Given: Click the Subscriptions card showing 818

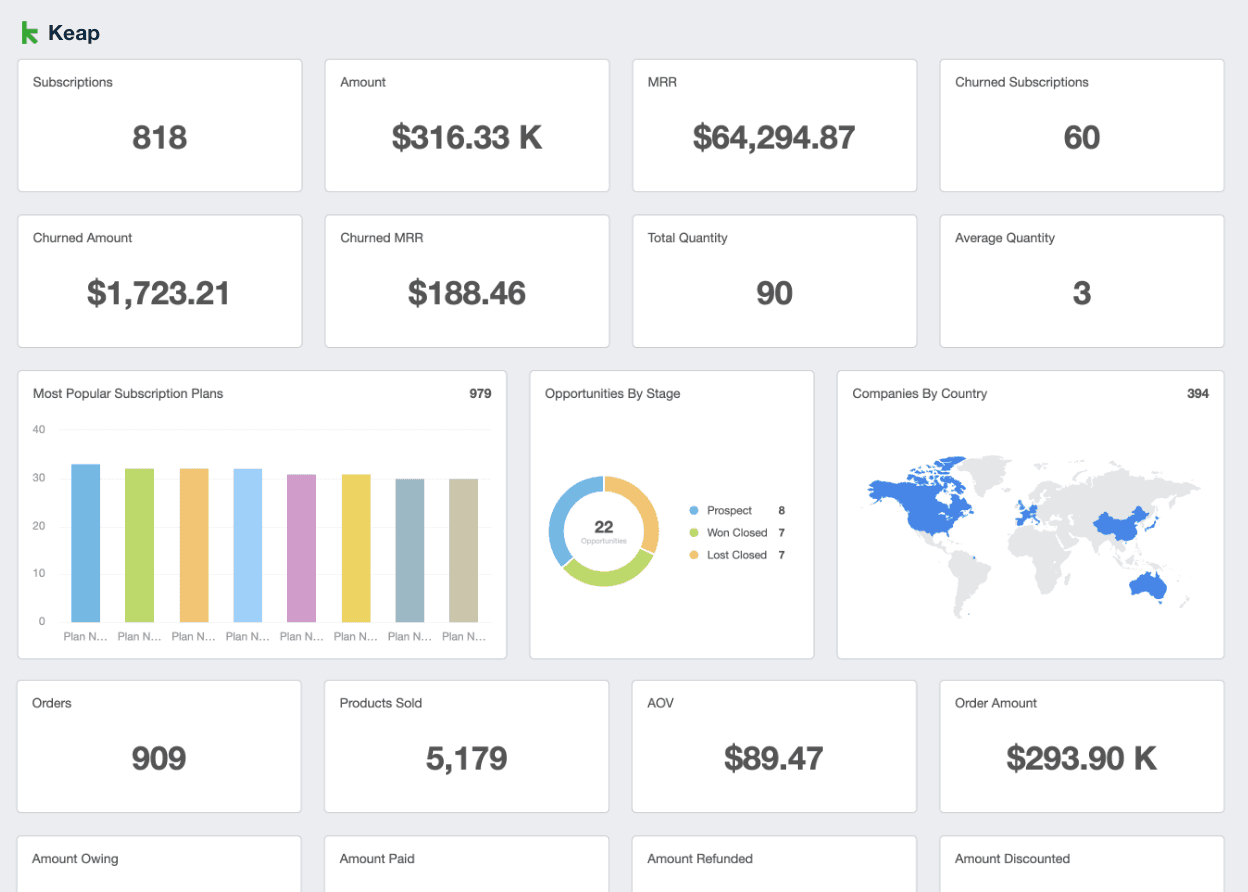Looking at the screenshot, I should (x=159, y=125).
